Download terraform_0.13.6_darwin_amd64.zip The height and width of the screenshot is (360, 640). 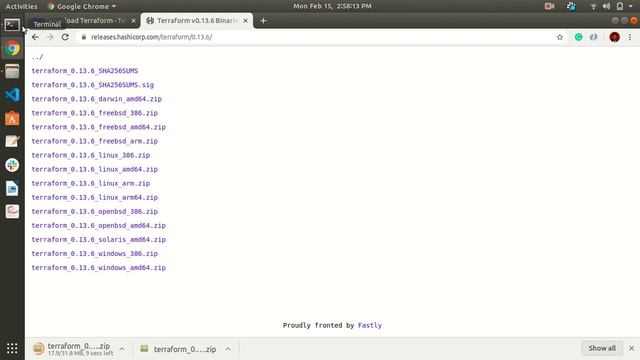[97, 99]
